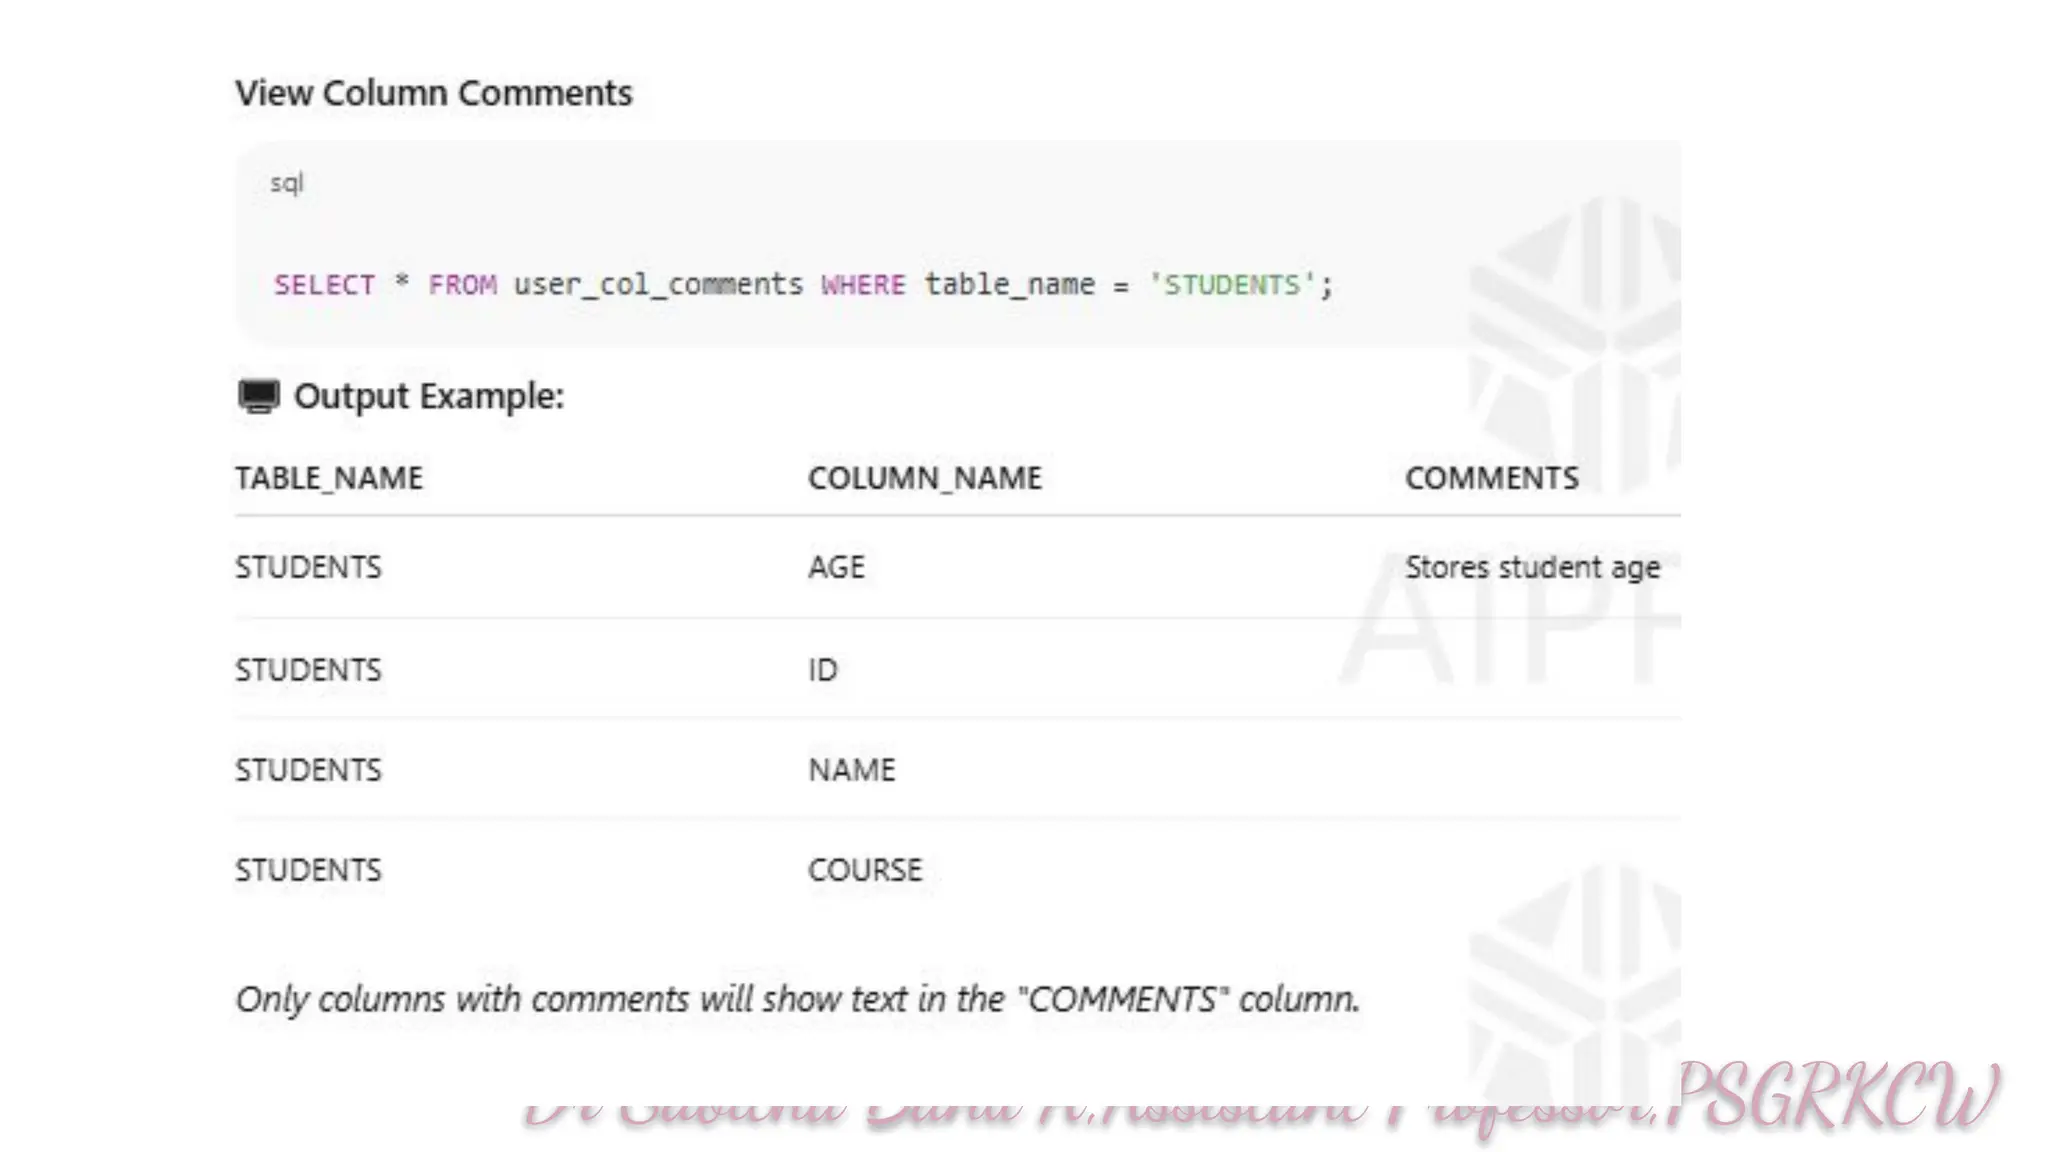The image size is (2048, 1152).
Task: Click the sql language label
Action: [286, 183]
